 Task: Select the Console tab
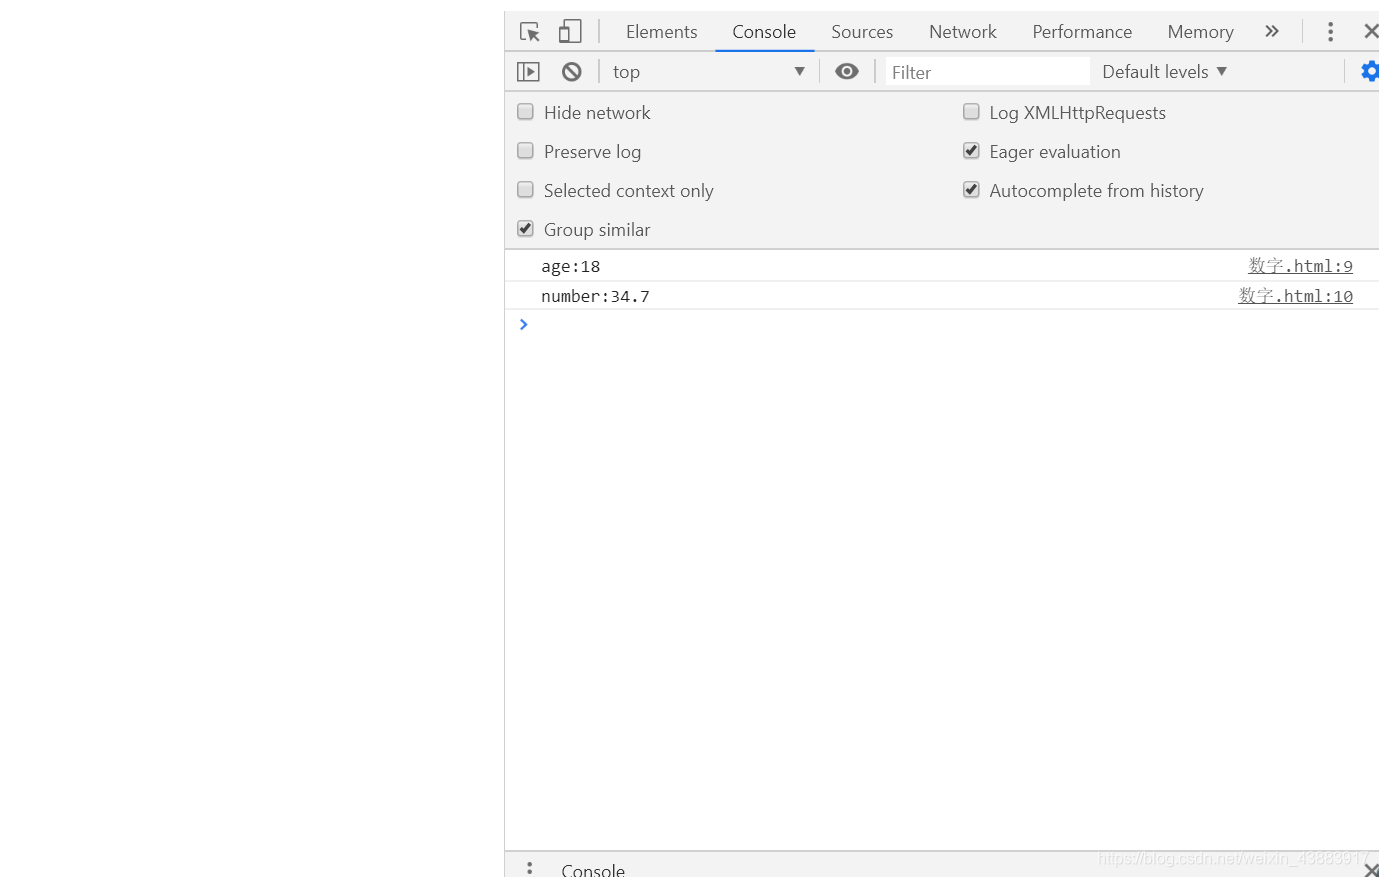764,32
